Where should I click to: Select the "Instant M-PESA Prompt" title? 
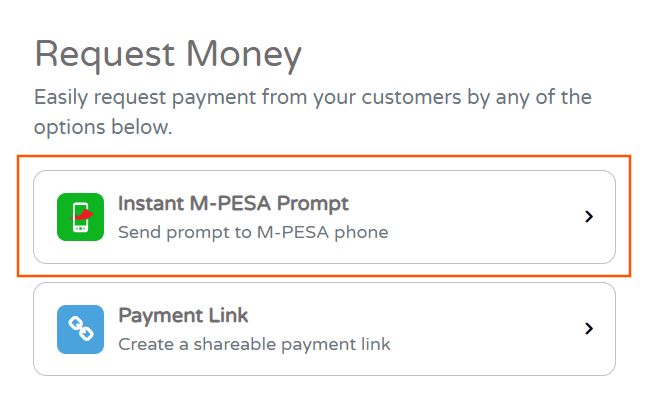[x=233, y=204]
